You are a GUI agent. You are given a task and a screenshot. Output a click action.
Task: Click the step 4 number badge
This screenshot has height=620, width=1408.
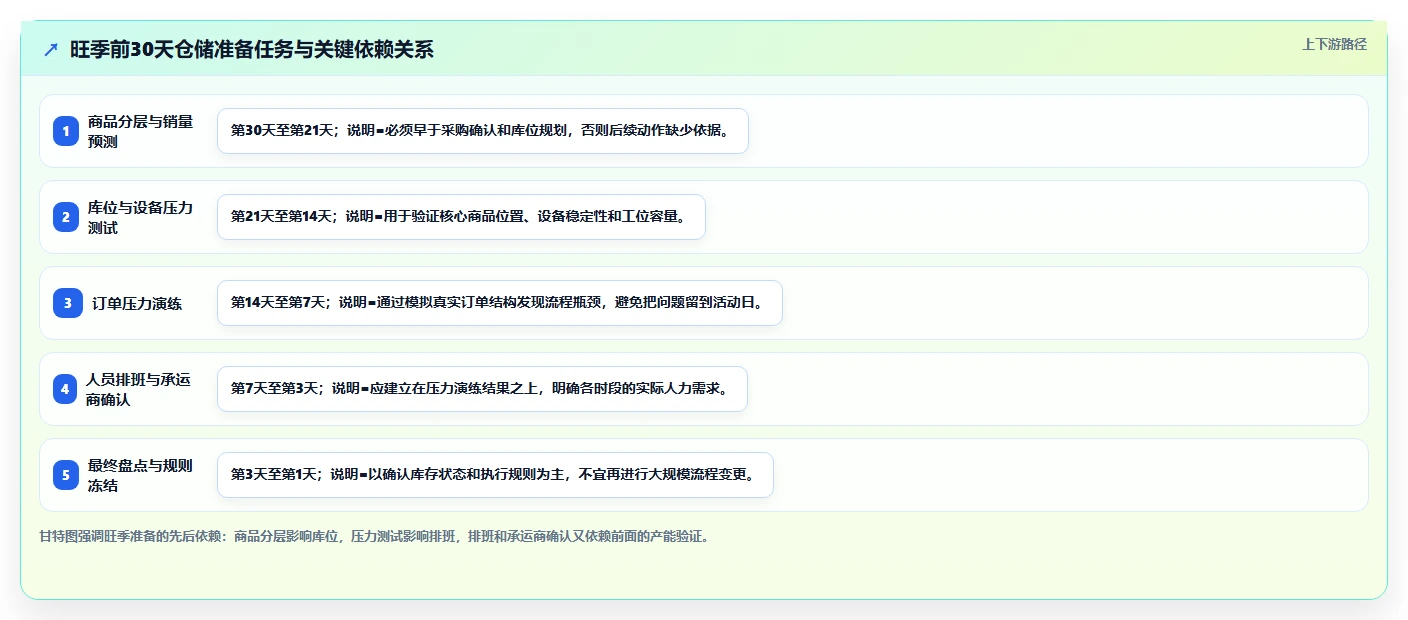point(65,389)
